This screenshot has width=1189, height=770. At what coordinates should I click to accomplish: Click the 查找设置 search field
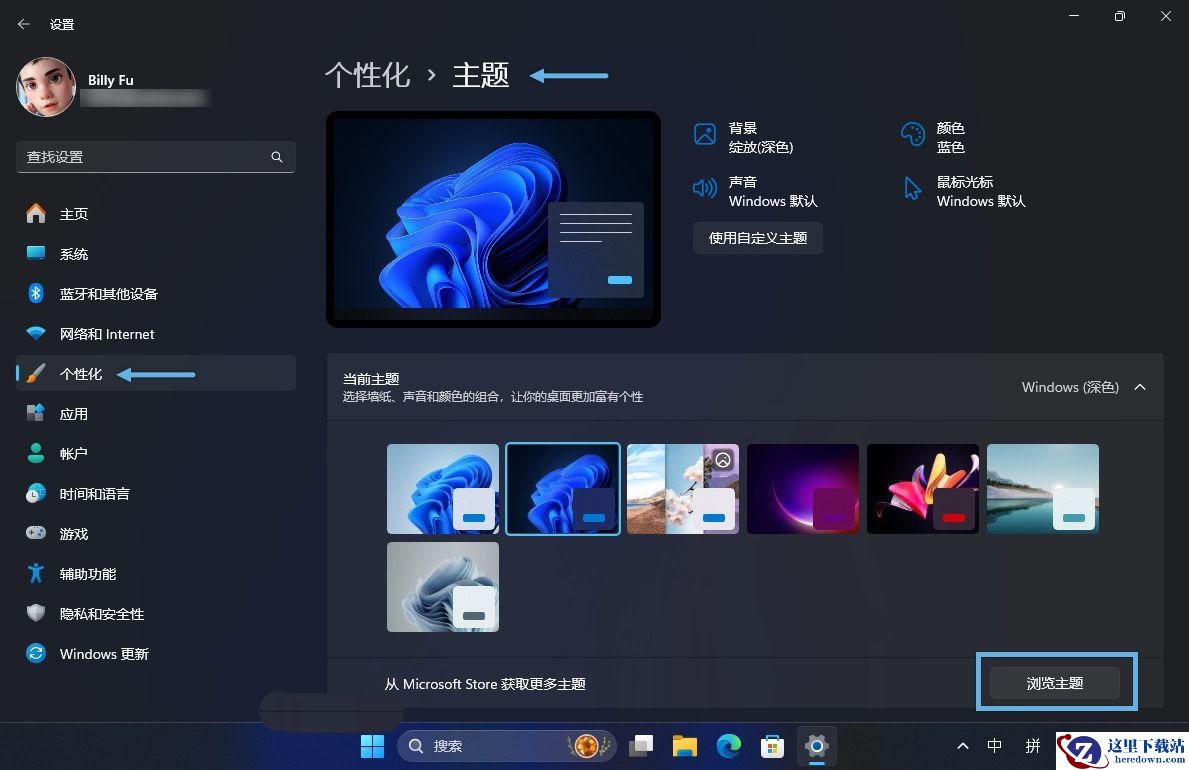155,157
